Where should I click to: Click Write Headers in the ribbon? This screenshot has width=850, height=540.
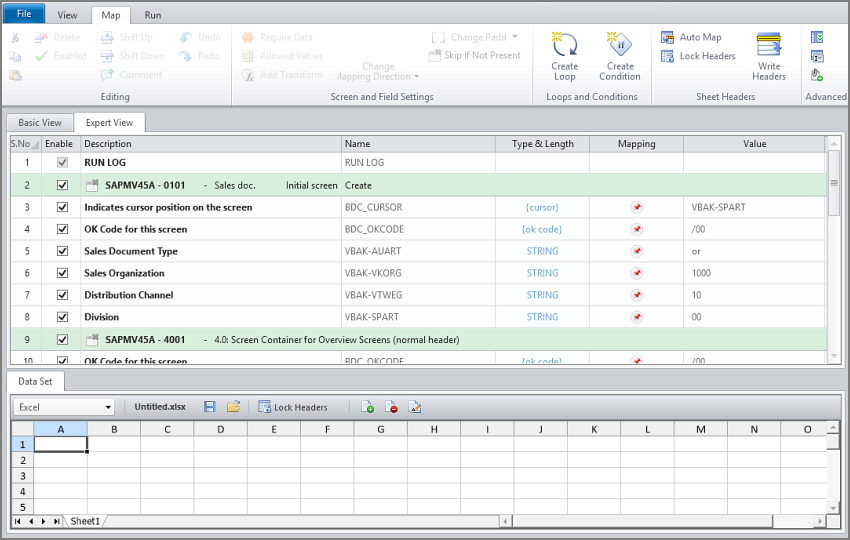click(768, 56)
